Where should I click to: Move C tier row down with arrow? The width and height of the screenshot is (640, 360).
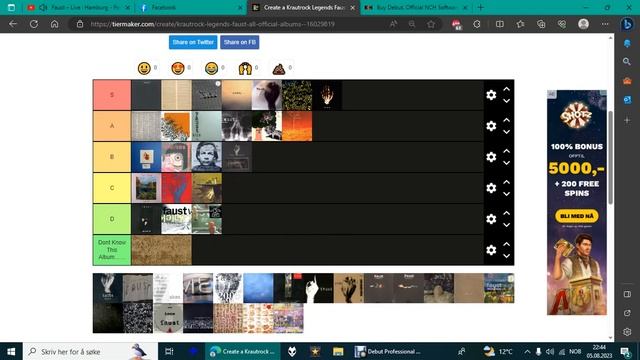(x=507, y=194)
